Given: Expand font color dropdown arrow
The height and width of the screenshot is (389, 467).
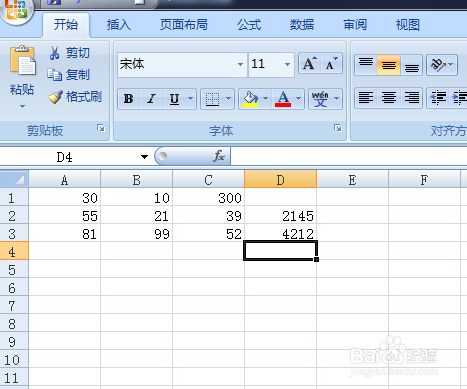Looking at the screenshot, I should pyautogui.click(x=299, y=99).
